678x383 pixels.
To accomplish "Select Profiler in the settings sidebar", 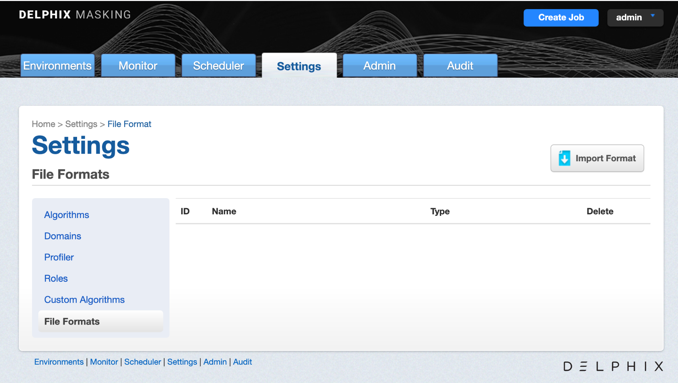I will pyautogui.click(x=59, y=257).
